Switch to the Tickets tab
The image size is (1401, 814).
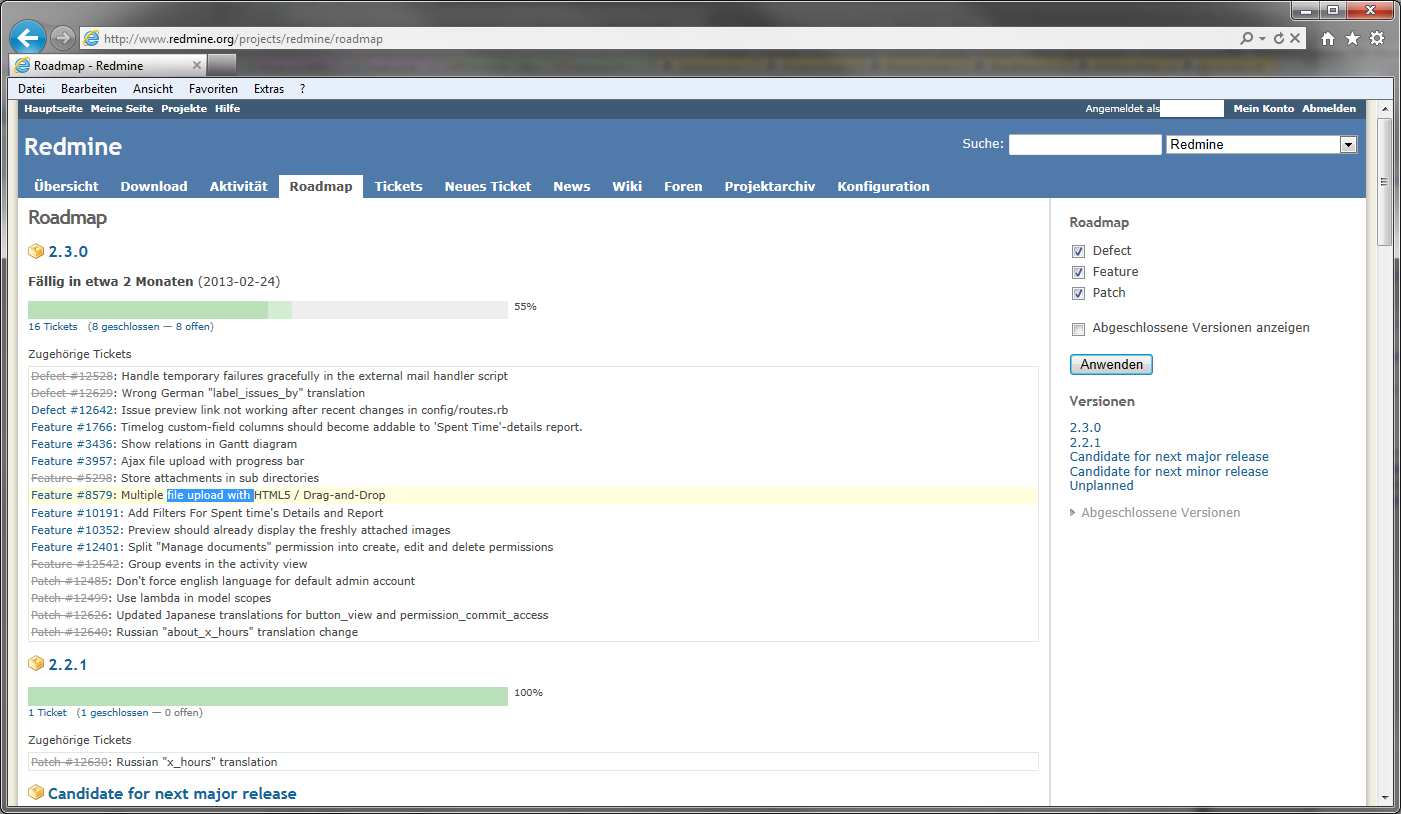399,186
